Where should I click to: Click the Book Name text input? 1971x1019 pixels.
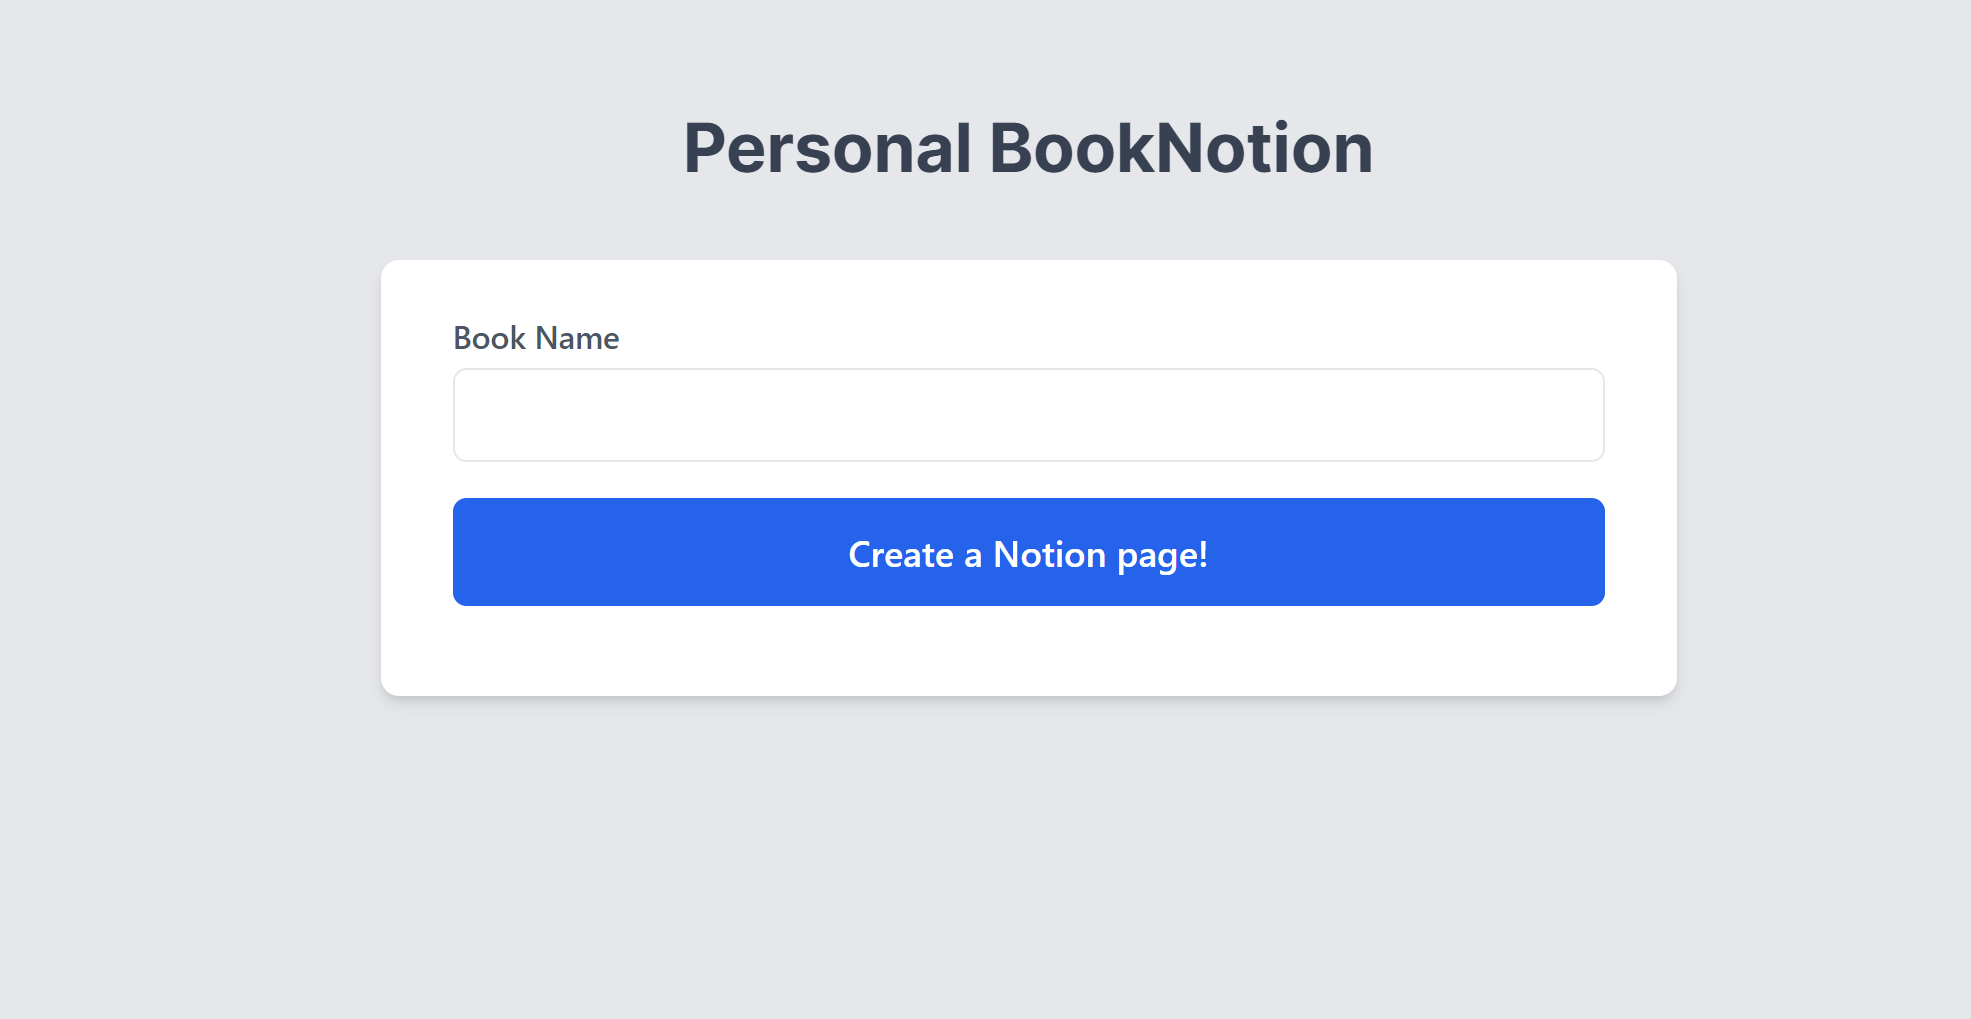[x=1028, y=415]
